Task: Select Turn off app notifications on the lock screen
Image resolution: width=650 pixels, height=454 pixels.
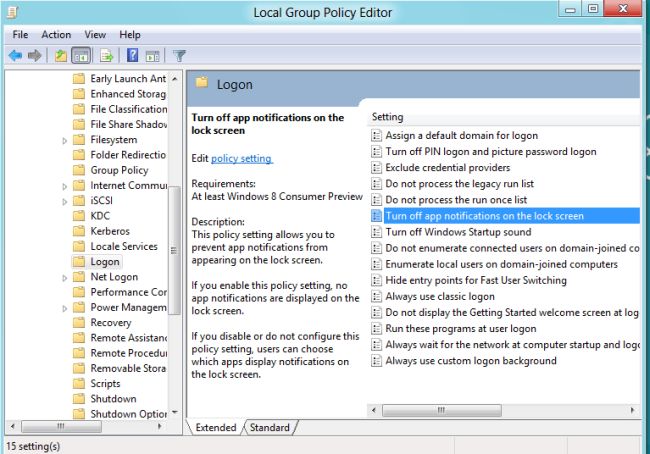Action: click(512, 216)
